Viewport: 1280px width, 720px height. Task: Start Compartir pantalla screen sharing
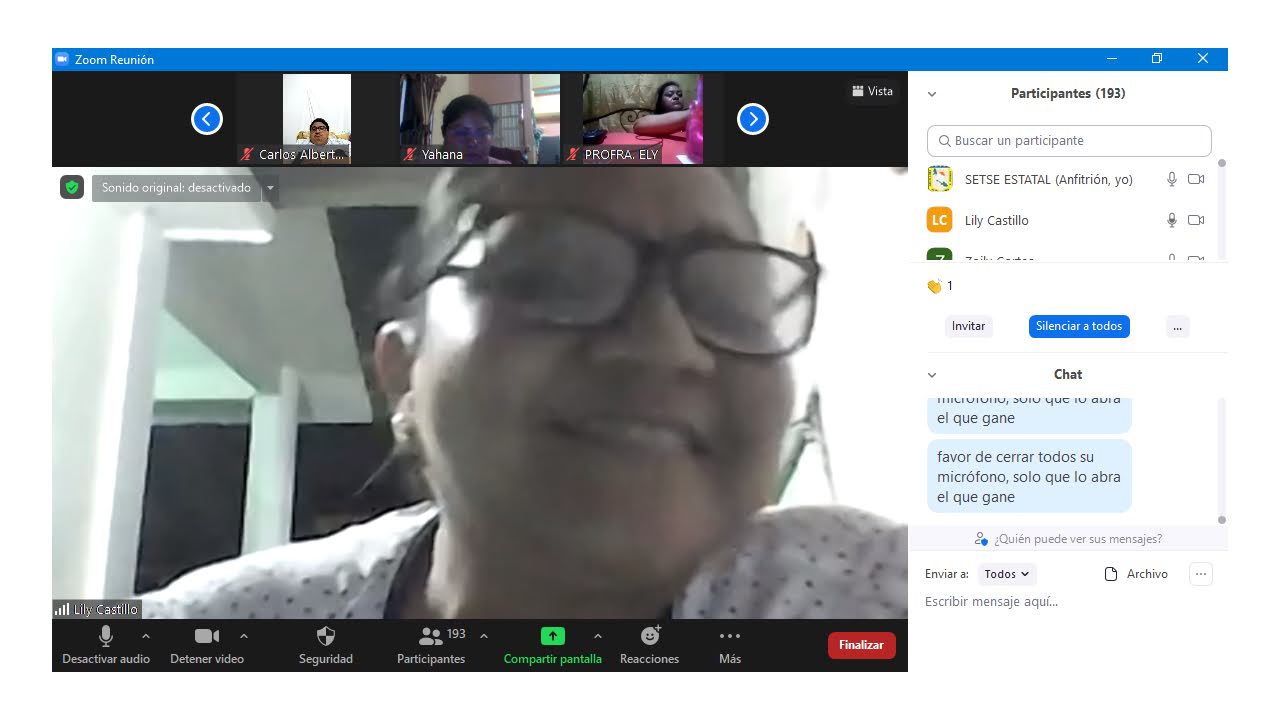pos(553,645)
